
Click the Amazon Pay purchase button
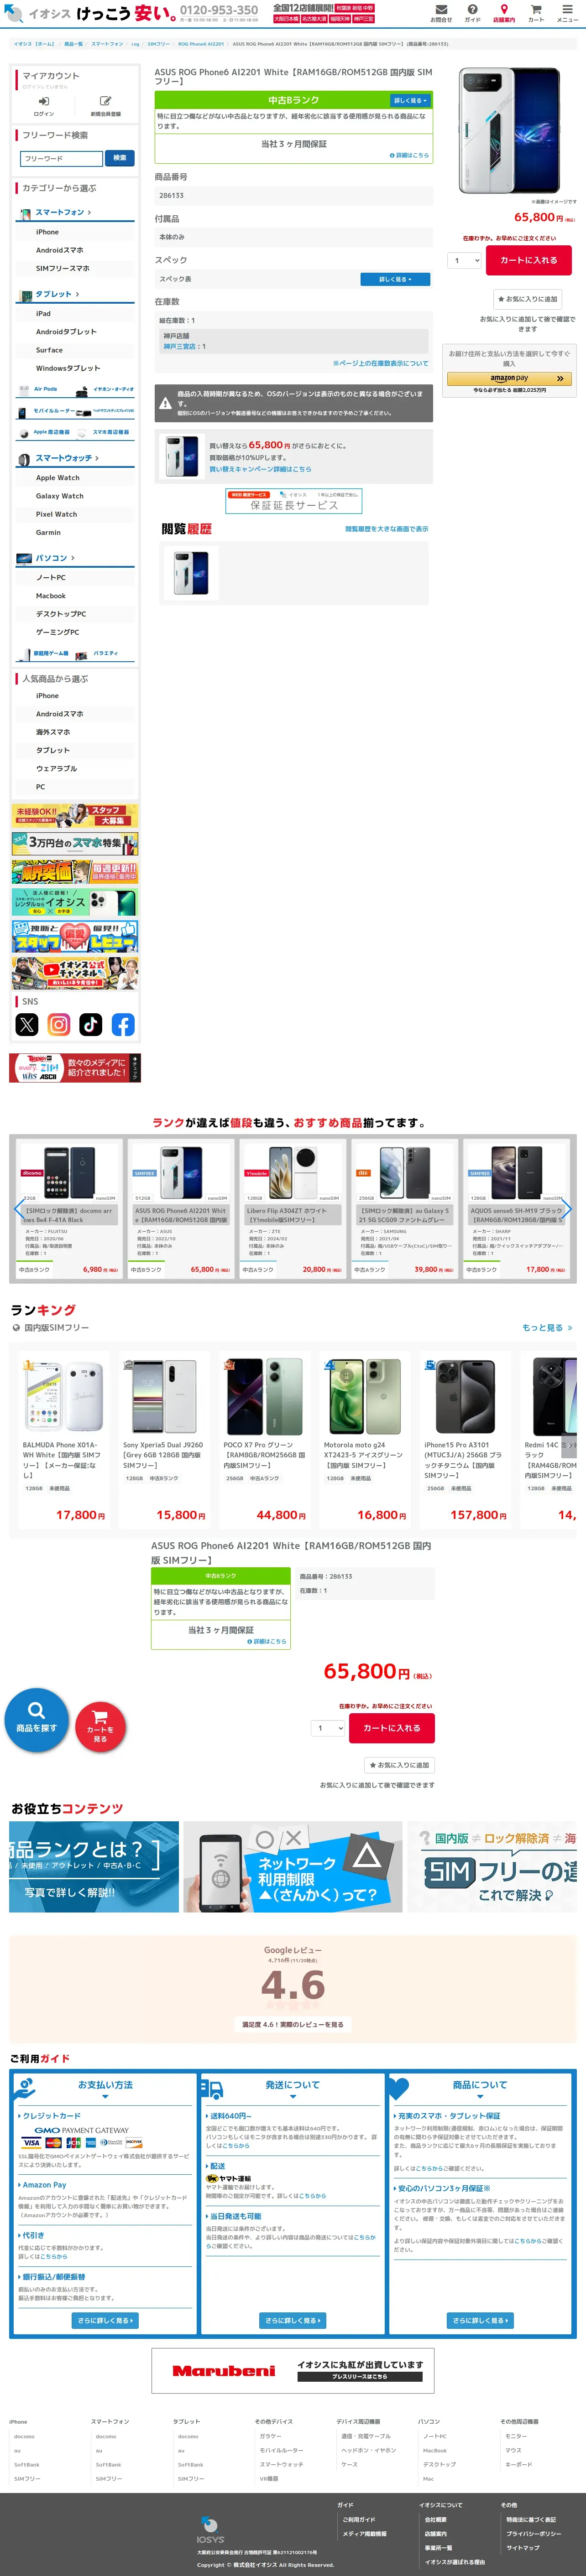click(x=510, y=379)
